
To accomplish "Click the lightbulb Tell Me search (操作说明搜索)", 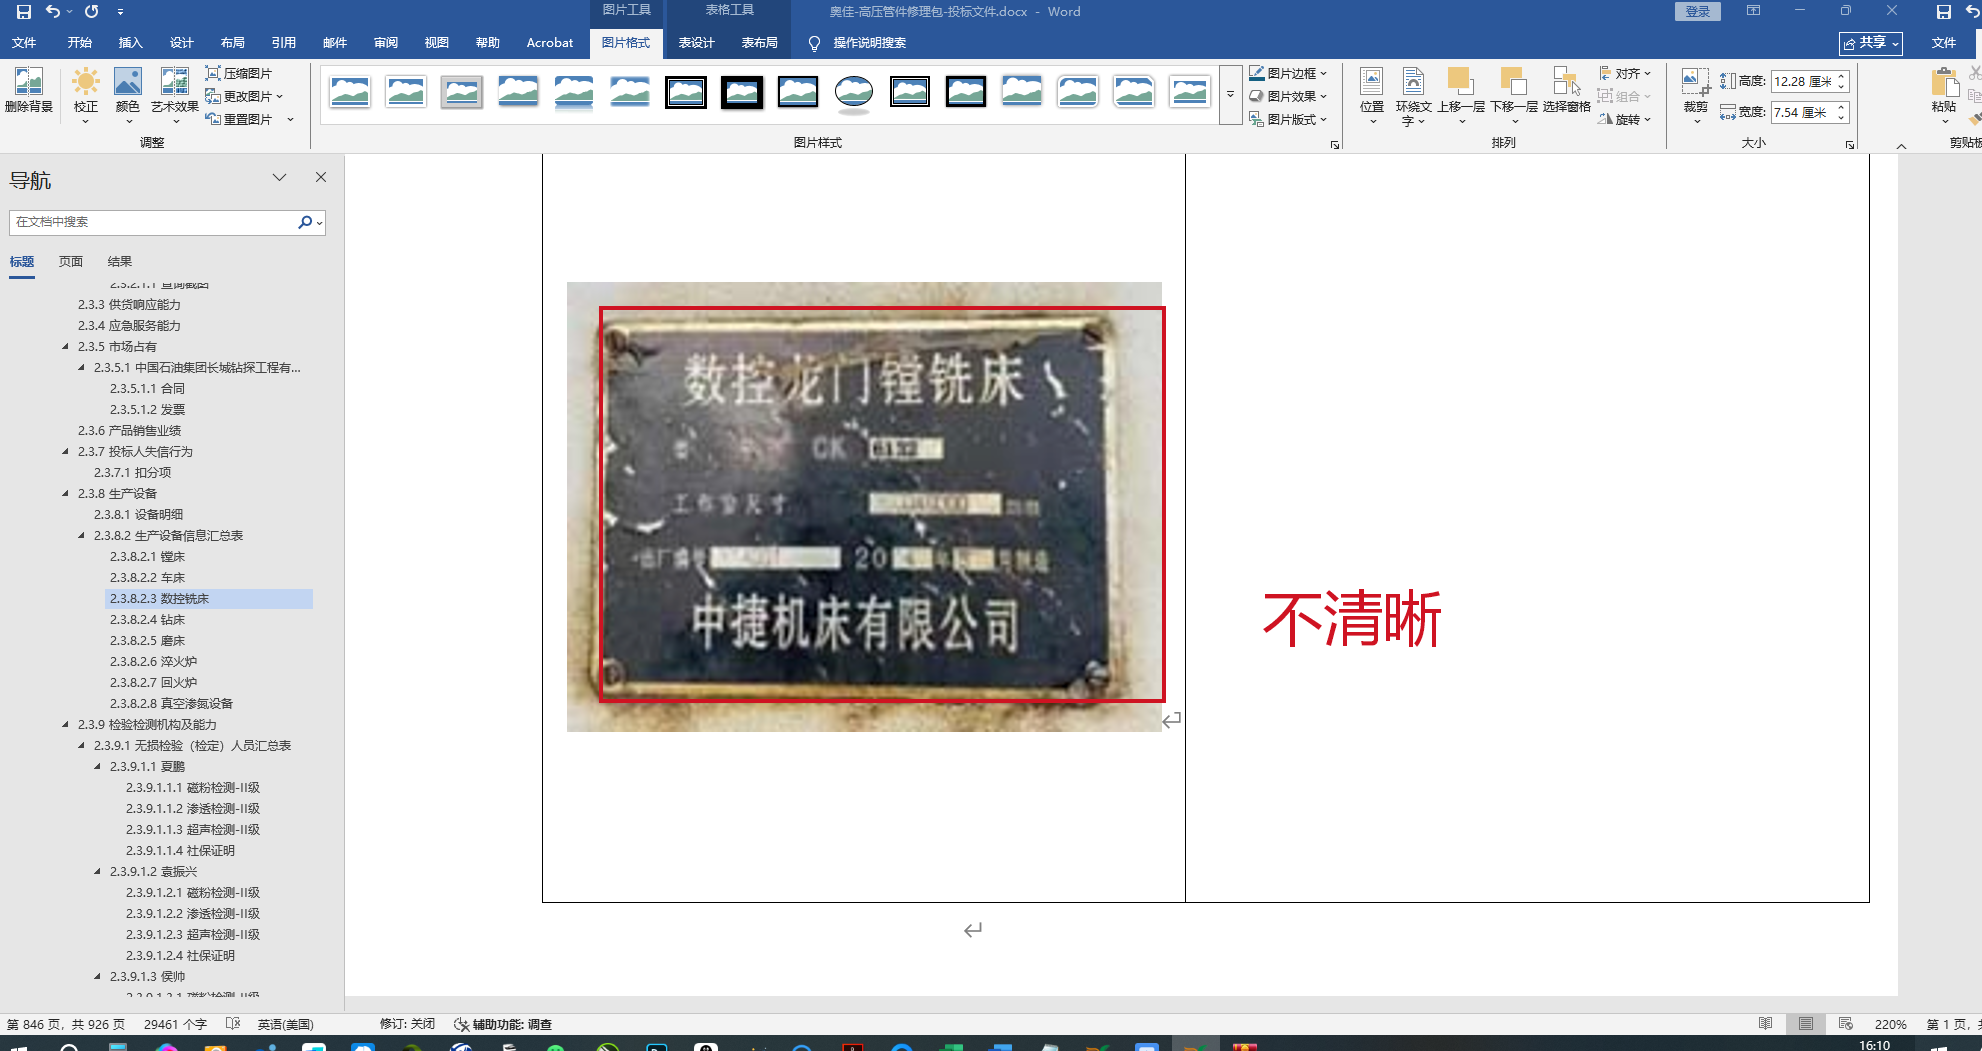I will click(857, 43).
